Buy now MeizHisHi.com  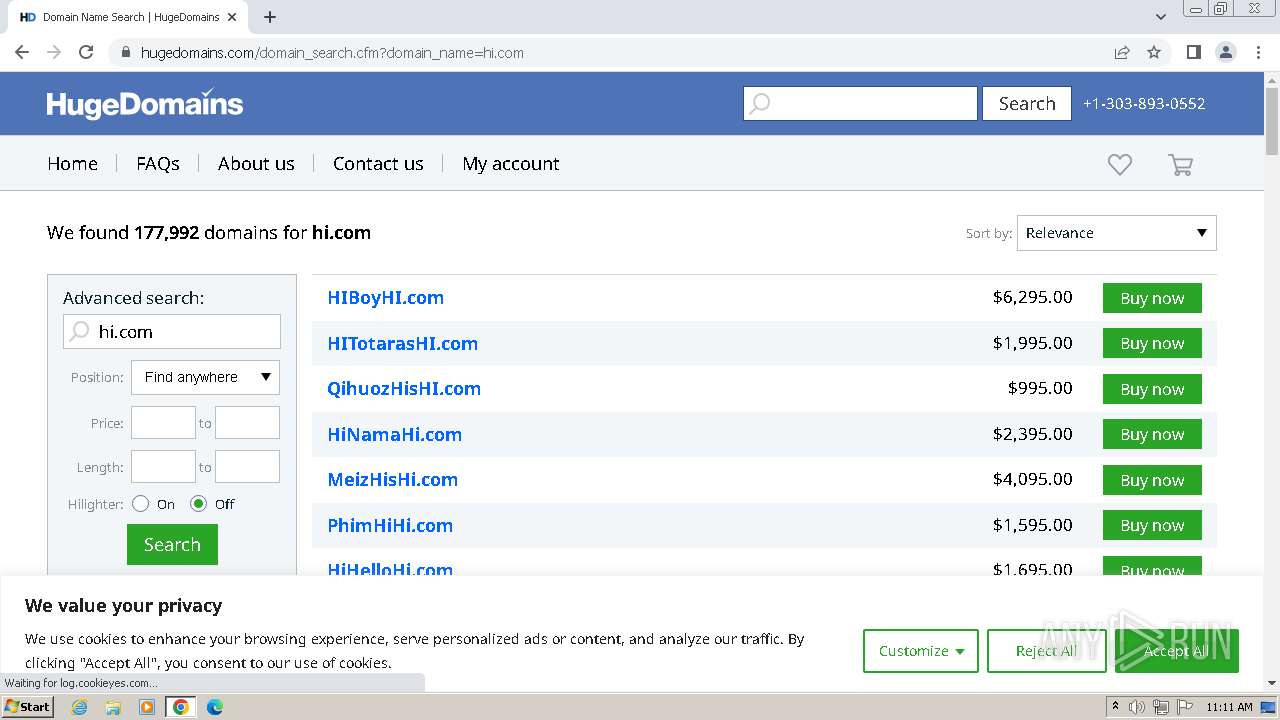click(x=1152, y=480)
